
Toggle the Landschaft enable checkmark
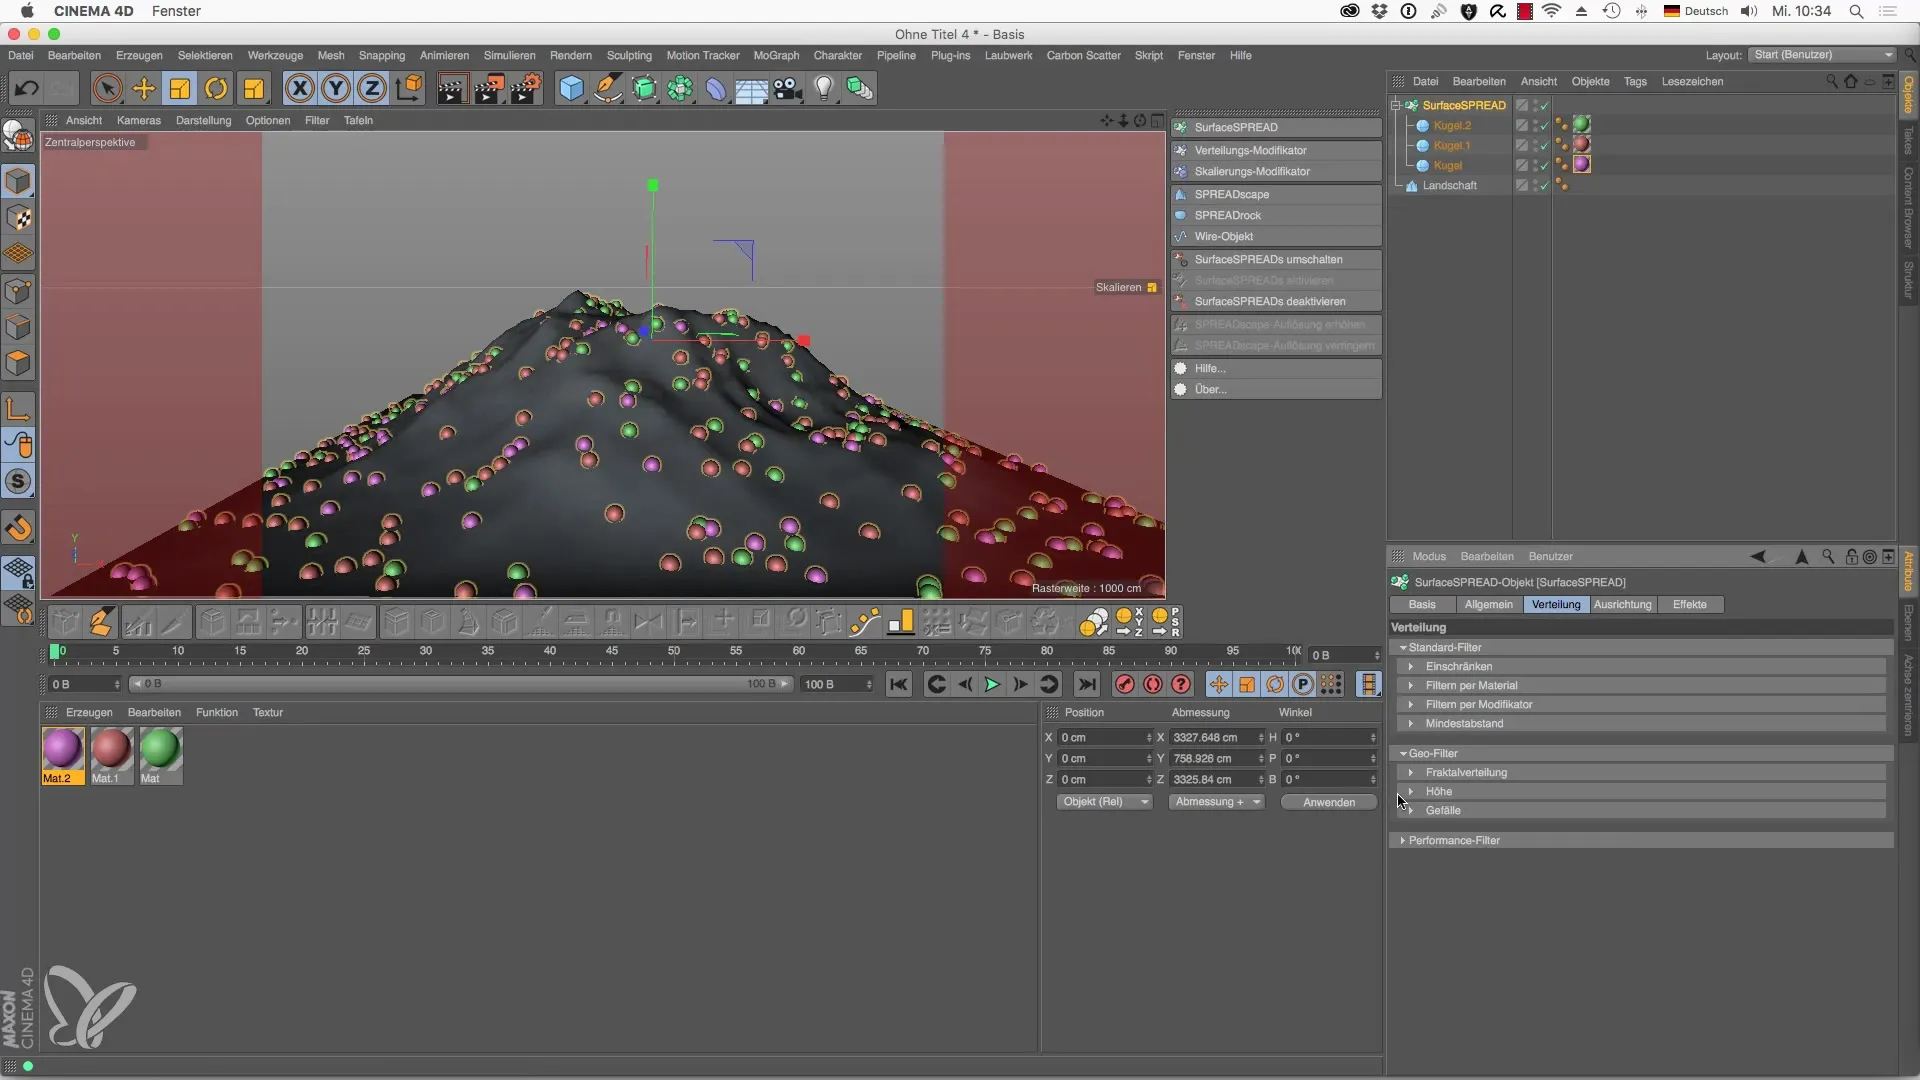coord(1545,186)
